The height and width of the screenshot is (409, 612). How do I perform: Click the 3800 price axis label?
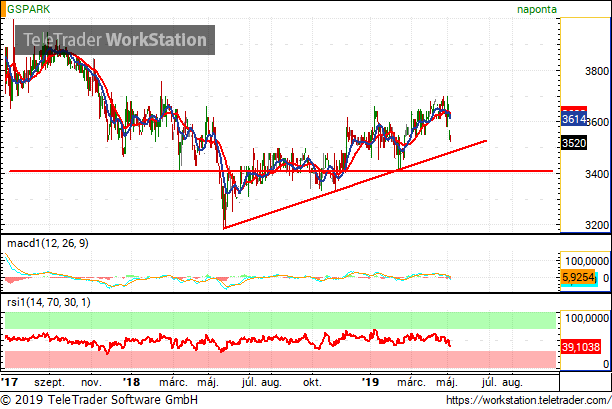click(x=597, y=71)
